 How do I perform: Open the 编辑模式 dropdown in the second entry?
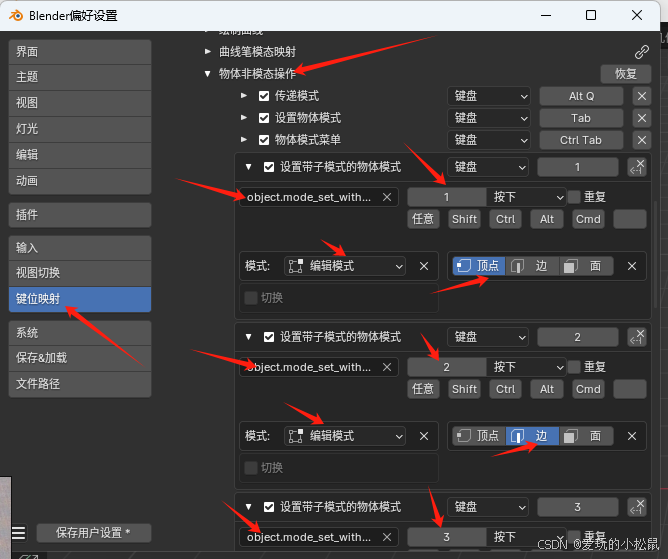345,436
